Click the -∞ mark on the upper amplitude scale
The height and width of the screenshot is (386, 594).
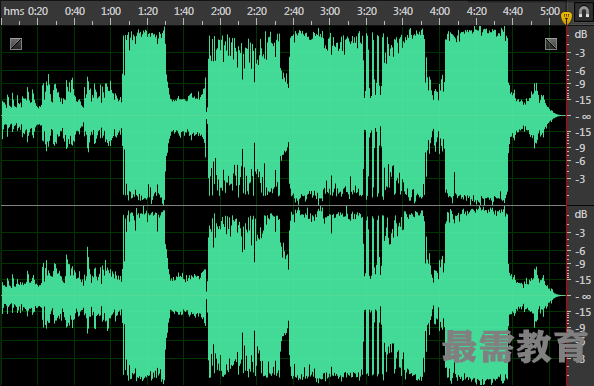583,117
